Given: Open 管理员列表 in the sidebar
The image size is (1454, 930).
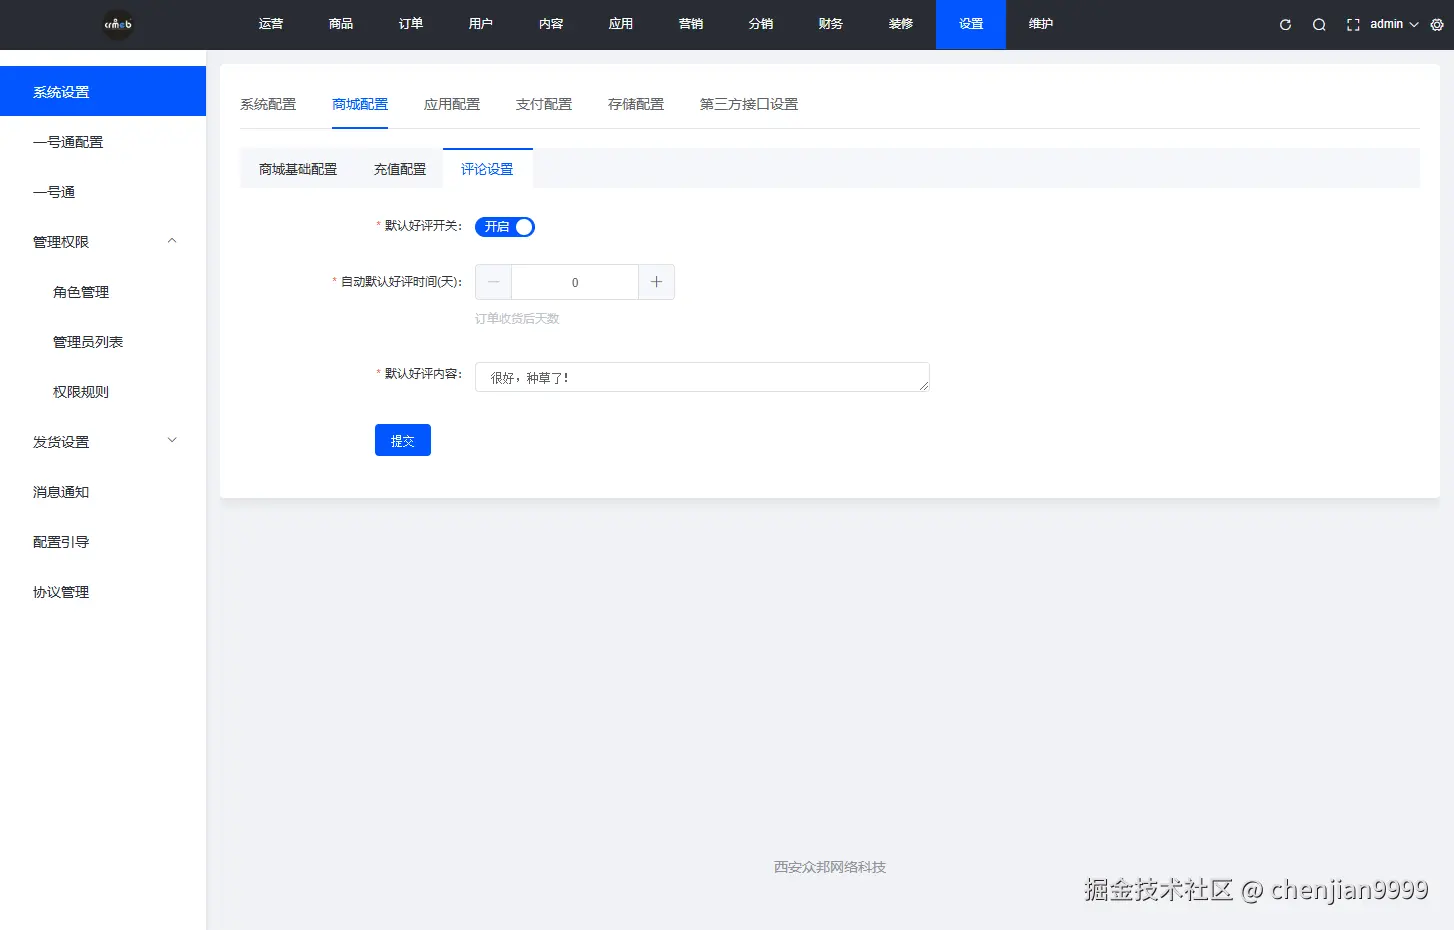Looking at the screenshot, I should [103, 342].
